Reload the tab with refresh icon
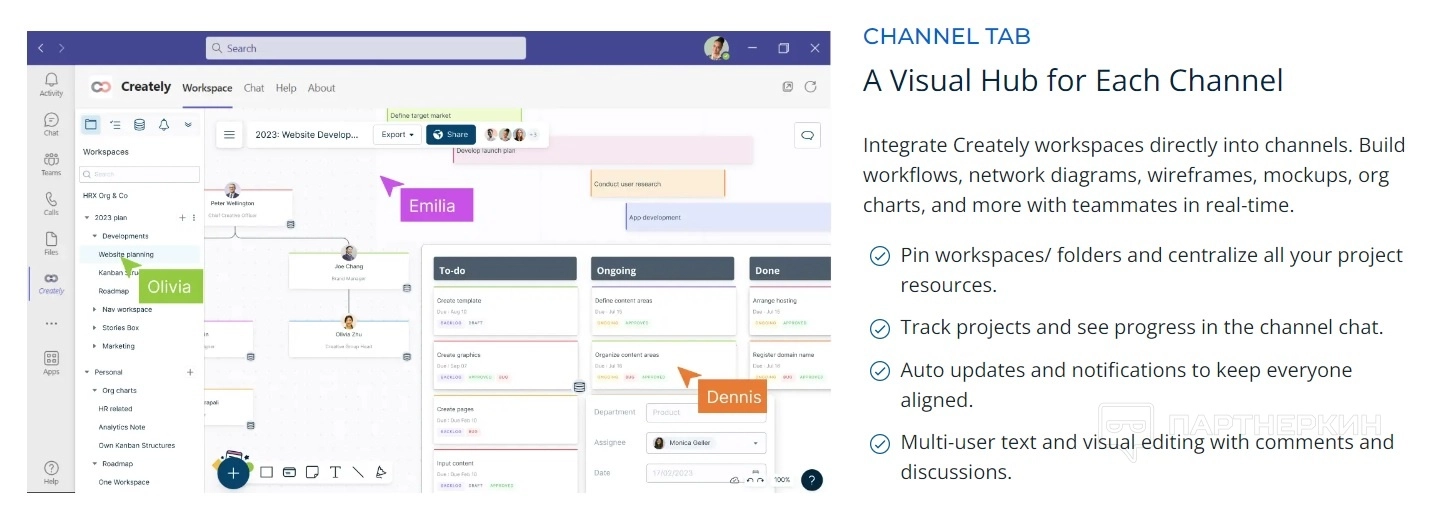The width and height of the screenshot is (1433, 515). (811, 87)
